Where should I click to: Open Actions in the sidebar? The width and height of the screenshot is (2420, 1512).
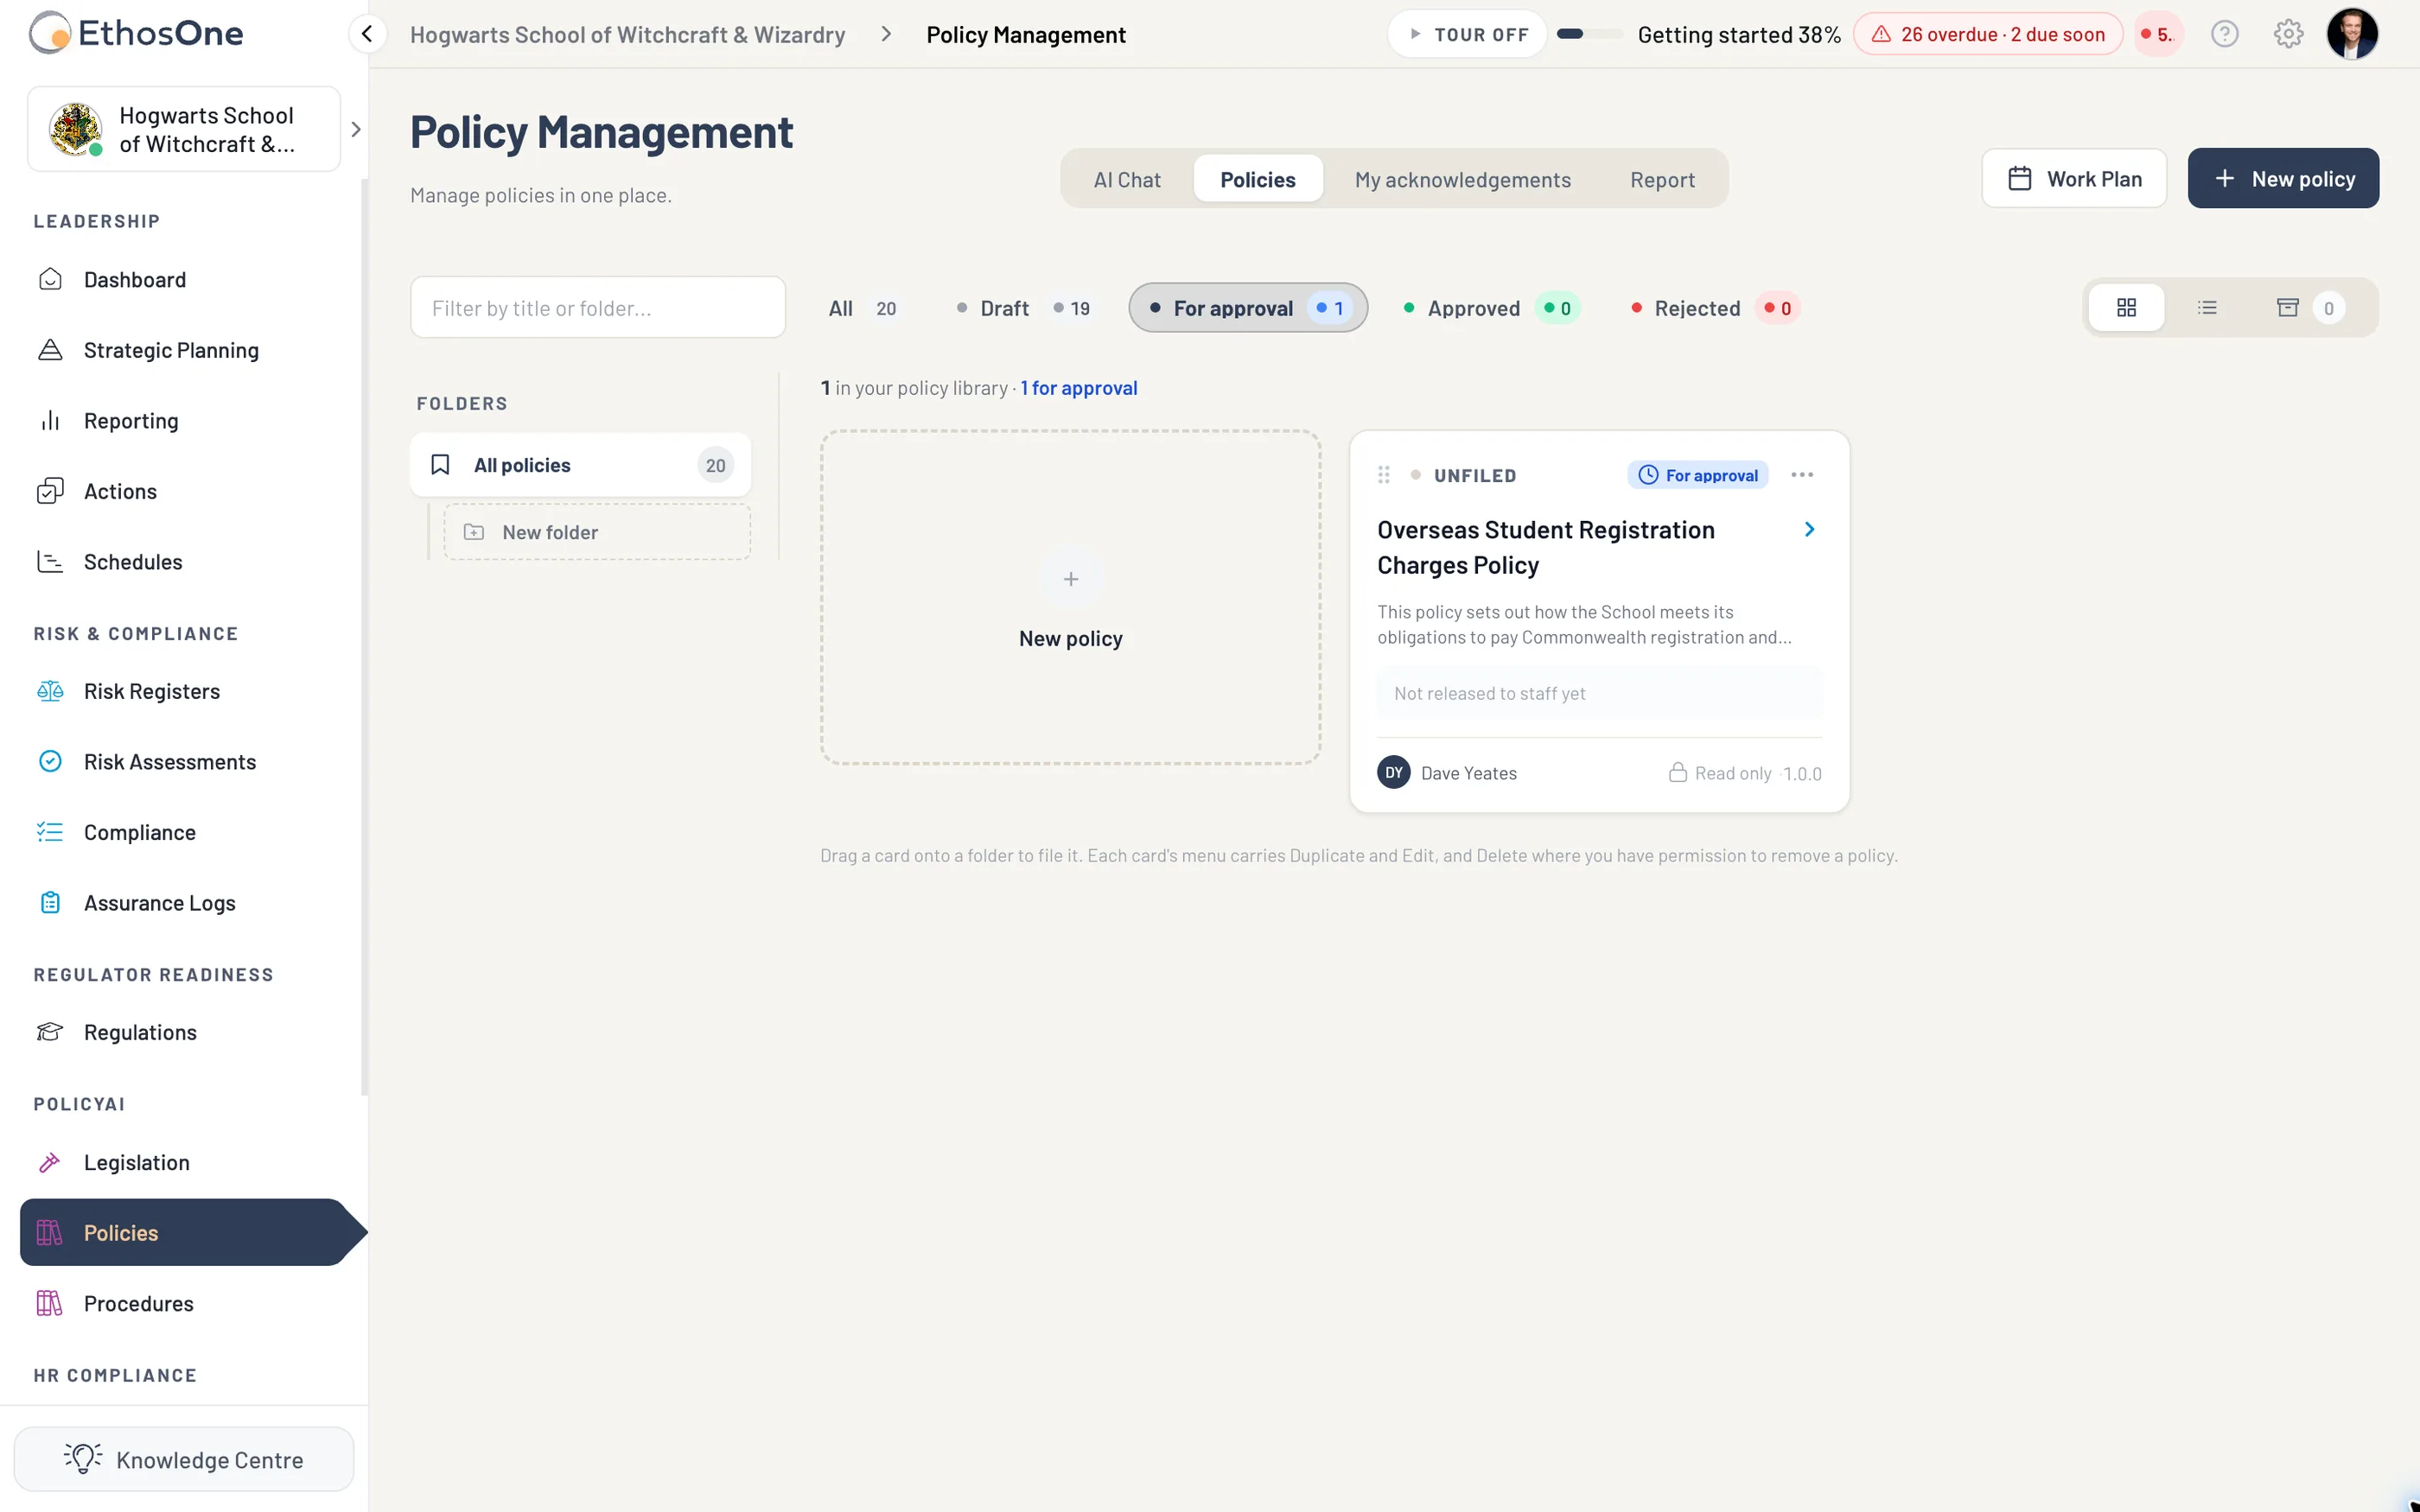185,491
